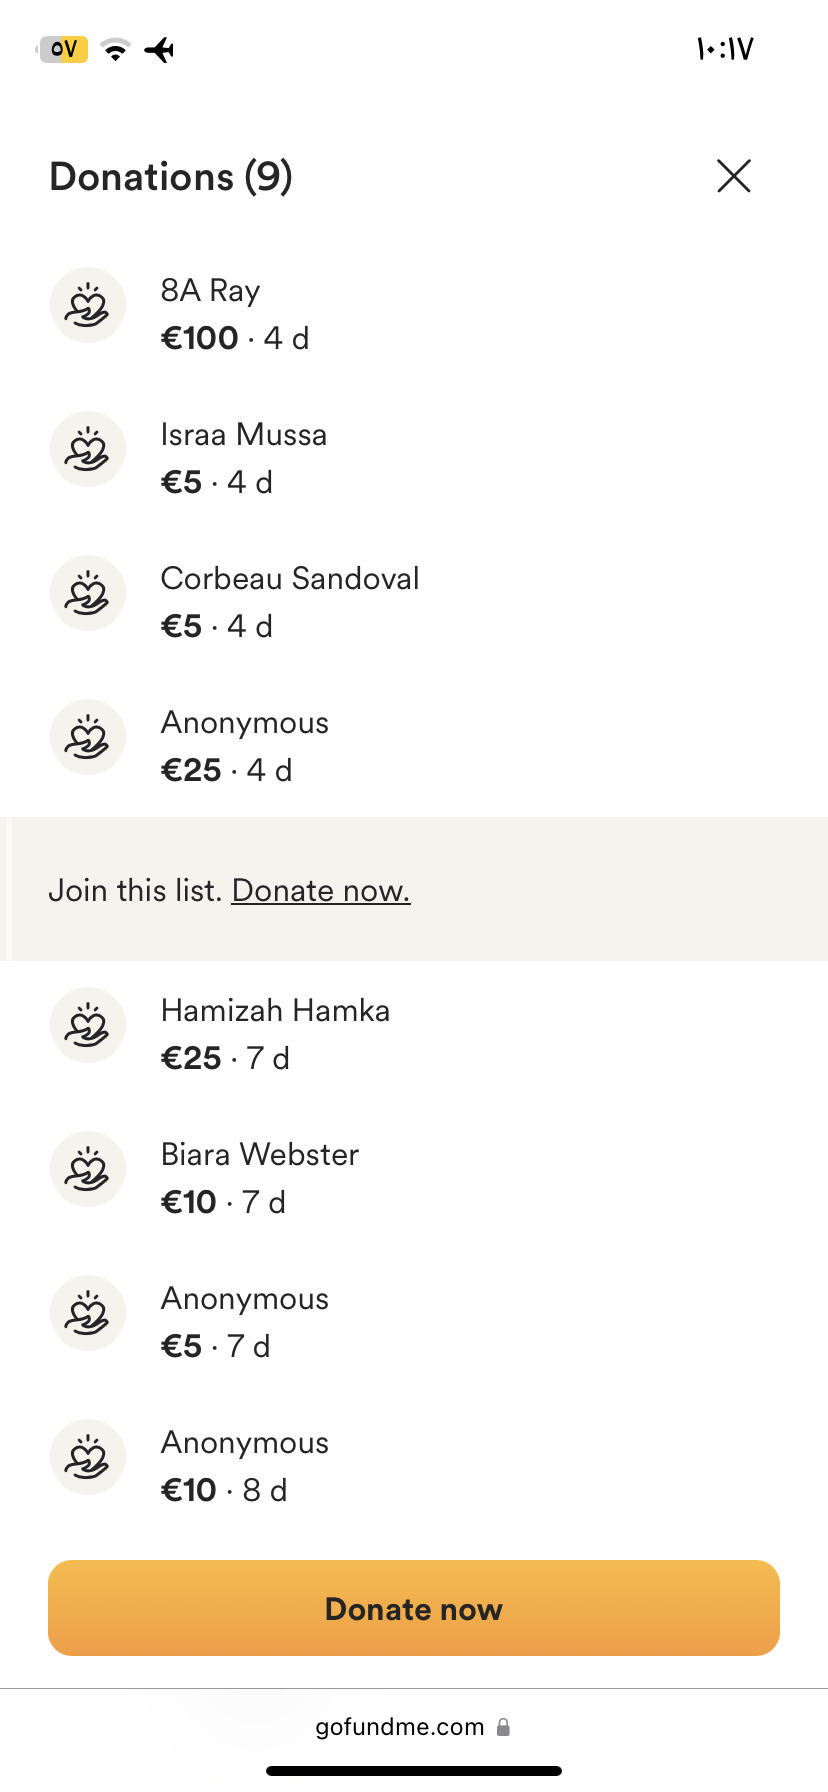Image resolution: width=828 pixels, height=1792 pixels.
Task: Select the 8A Ray donor name
Action: (x=210, y=290)
